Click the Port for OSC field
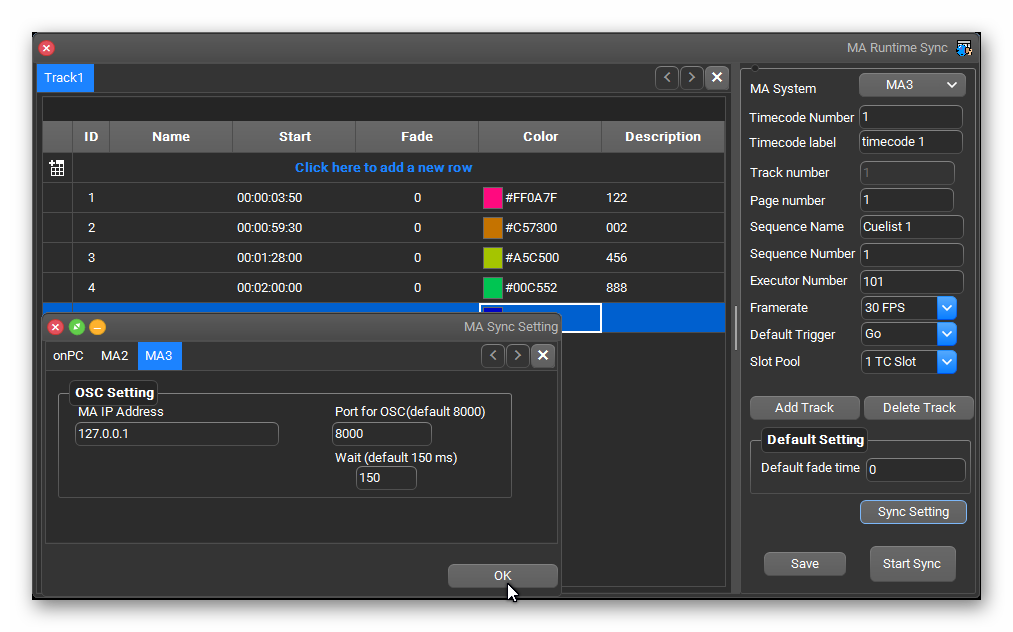This screenshot has height=632, width=1013. [x=382, y=434]
